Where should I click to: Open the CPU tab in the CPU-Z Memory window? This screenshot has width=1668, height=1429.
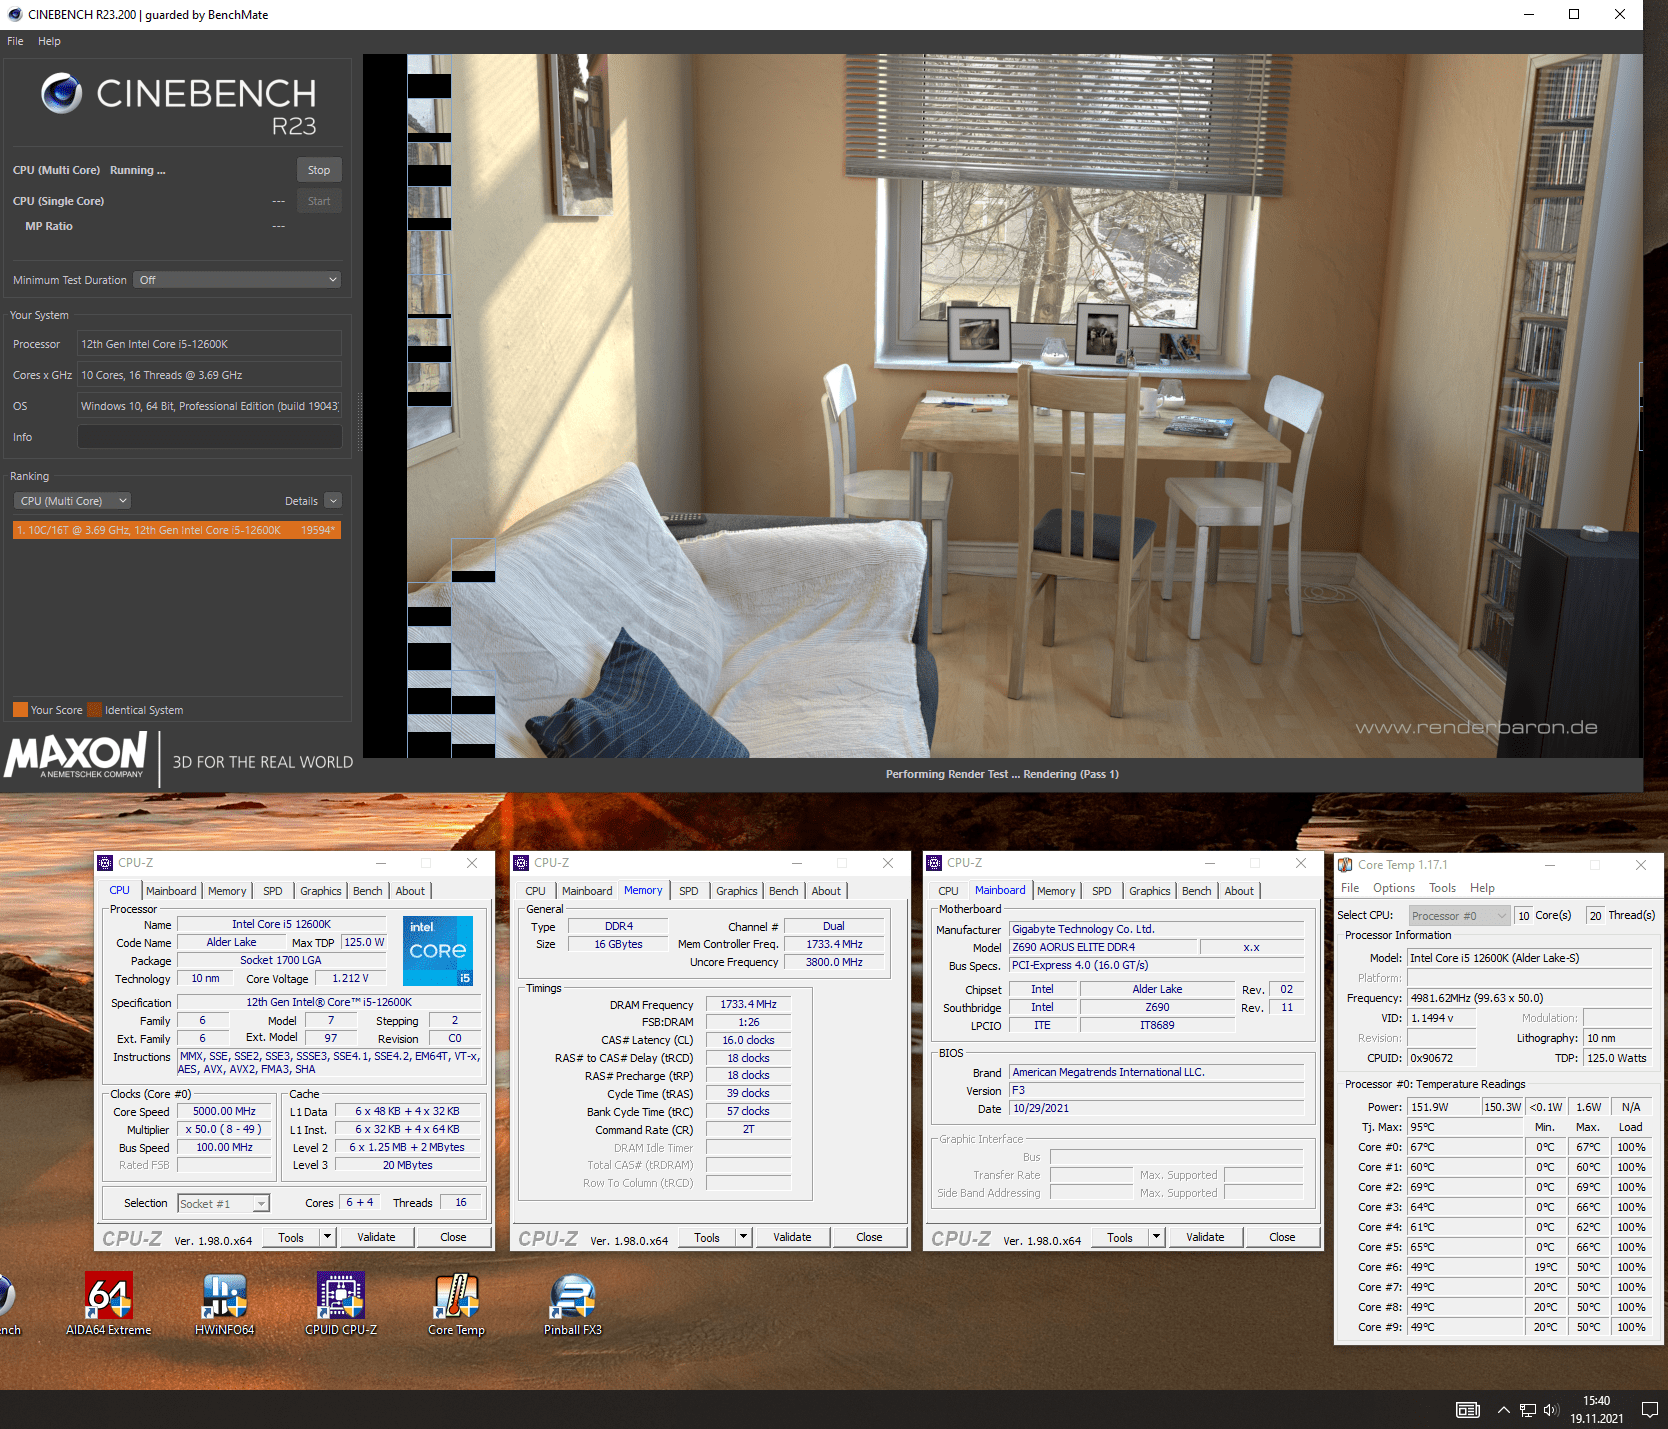point(536,891)
